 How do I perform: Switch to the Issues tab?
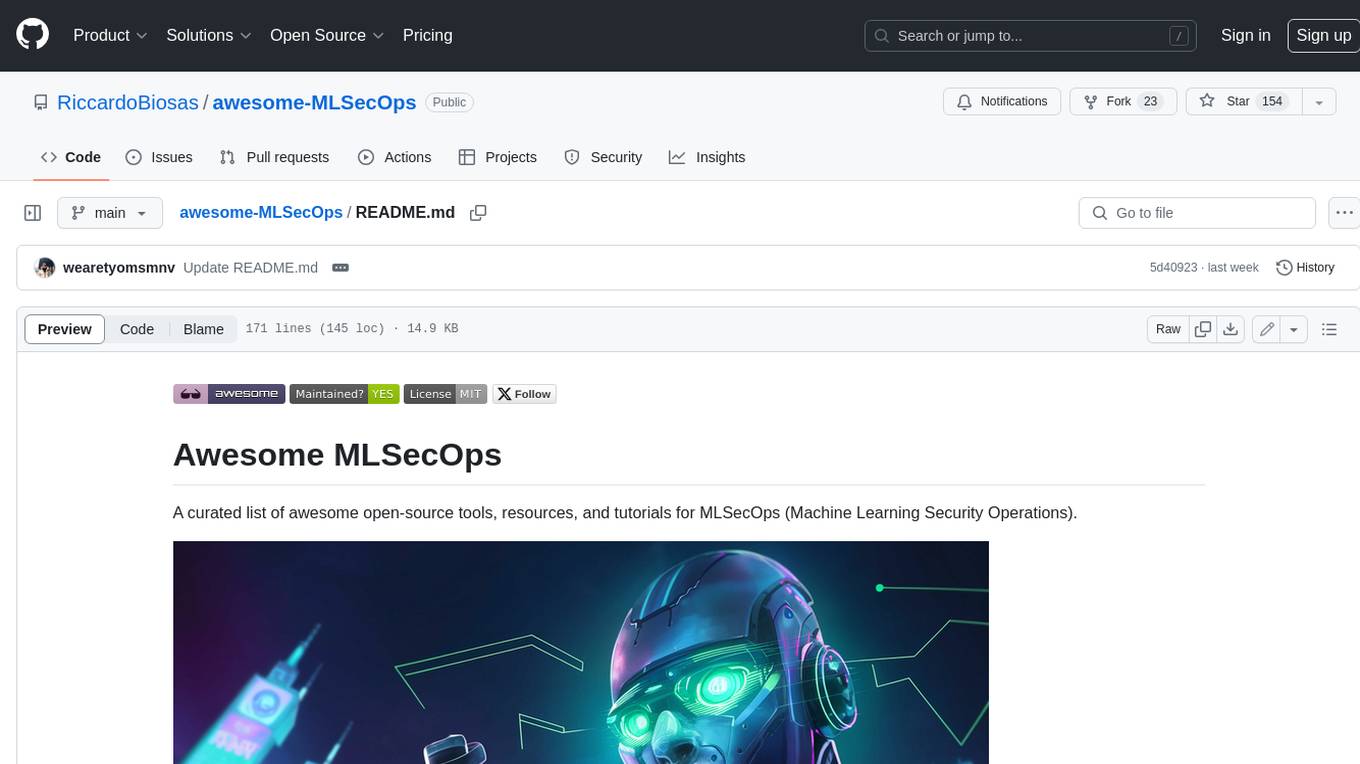point(159,157)
